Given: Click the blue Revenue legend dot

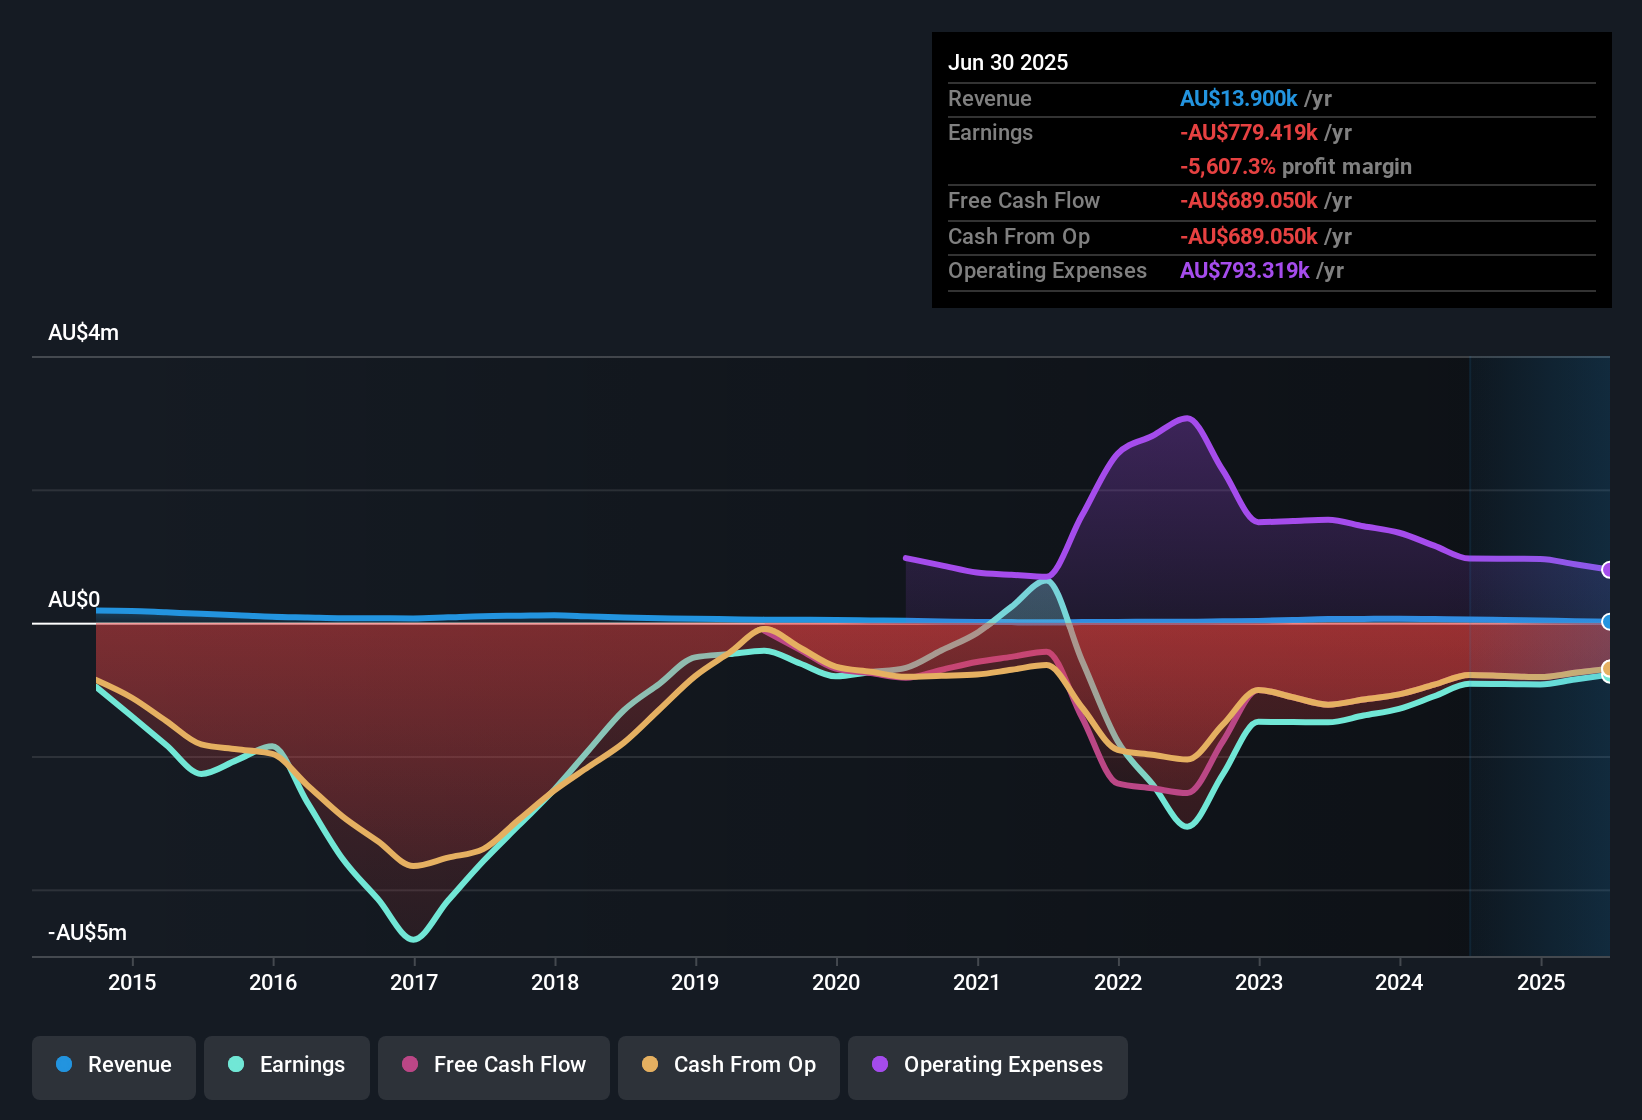Looking at the screenshot, I should coord(64,1064).
